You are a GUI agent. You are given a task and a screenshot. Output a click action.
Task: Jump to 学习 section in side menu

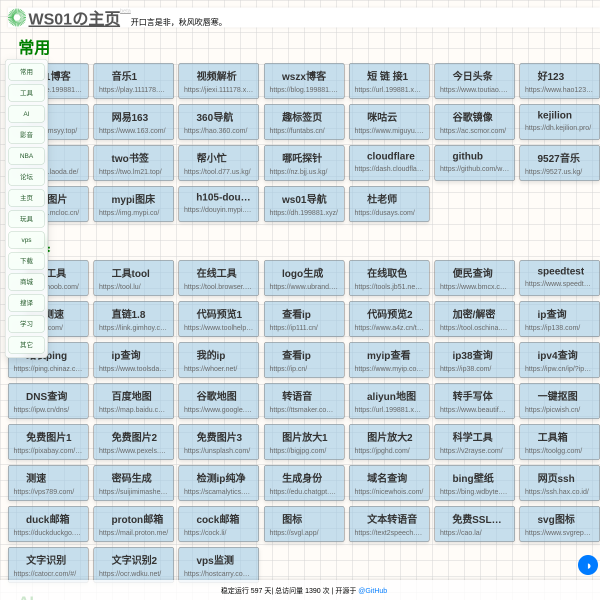pos(26,324)
